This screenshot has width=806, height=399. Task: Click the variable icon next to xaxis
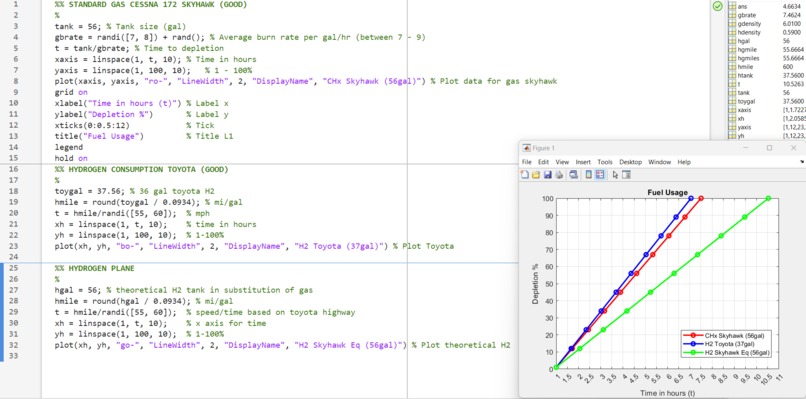(732, 110)
